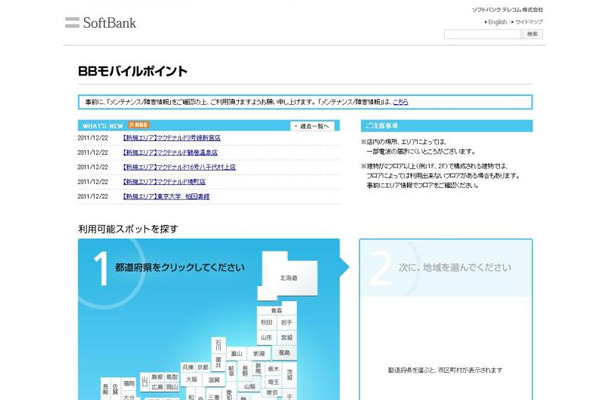Select 群馬 prefecture on the map

[x=258, y=368]
